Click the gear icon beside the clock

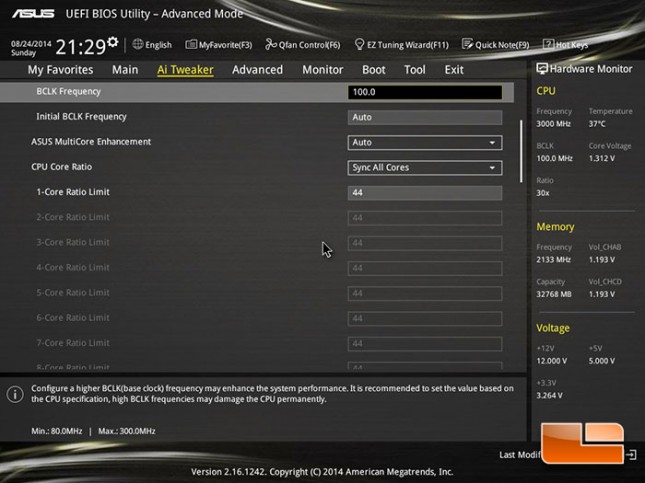pyautogui.click(x=113, y=42)
